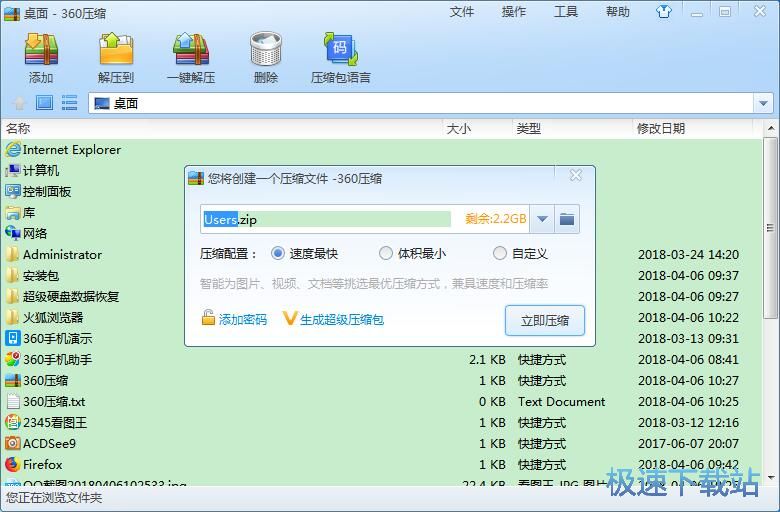Click the lock icon beside 添加密码
Image resolution: width=780 pixels, height=512 pixels.
(x=208, y=318)
